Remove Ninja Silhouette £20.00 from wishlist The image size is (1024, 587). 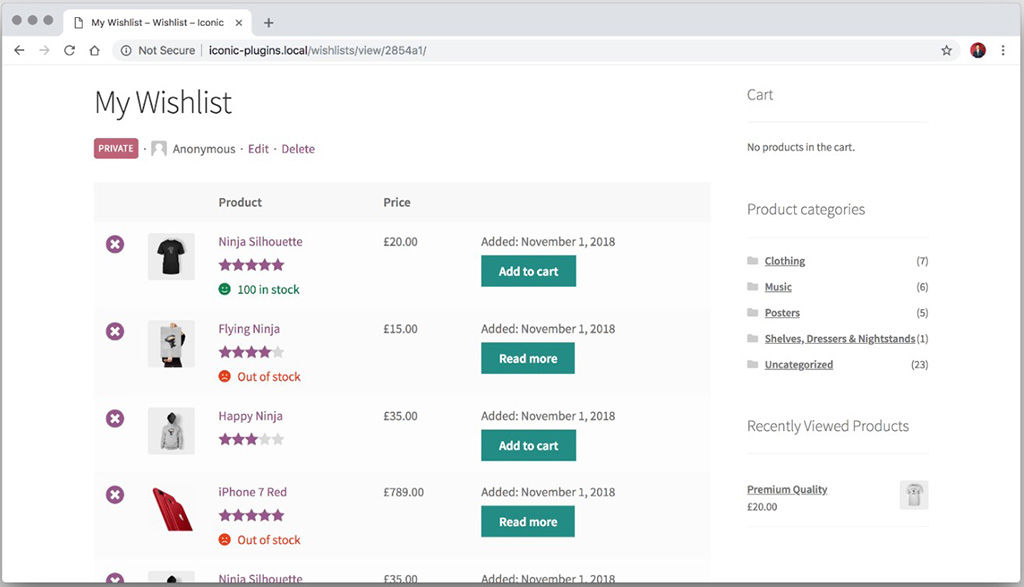pyautogui.click(x=115, y=244)
